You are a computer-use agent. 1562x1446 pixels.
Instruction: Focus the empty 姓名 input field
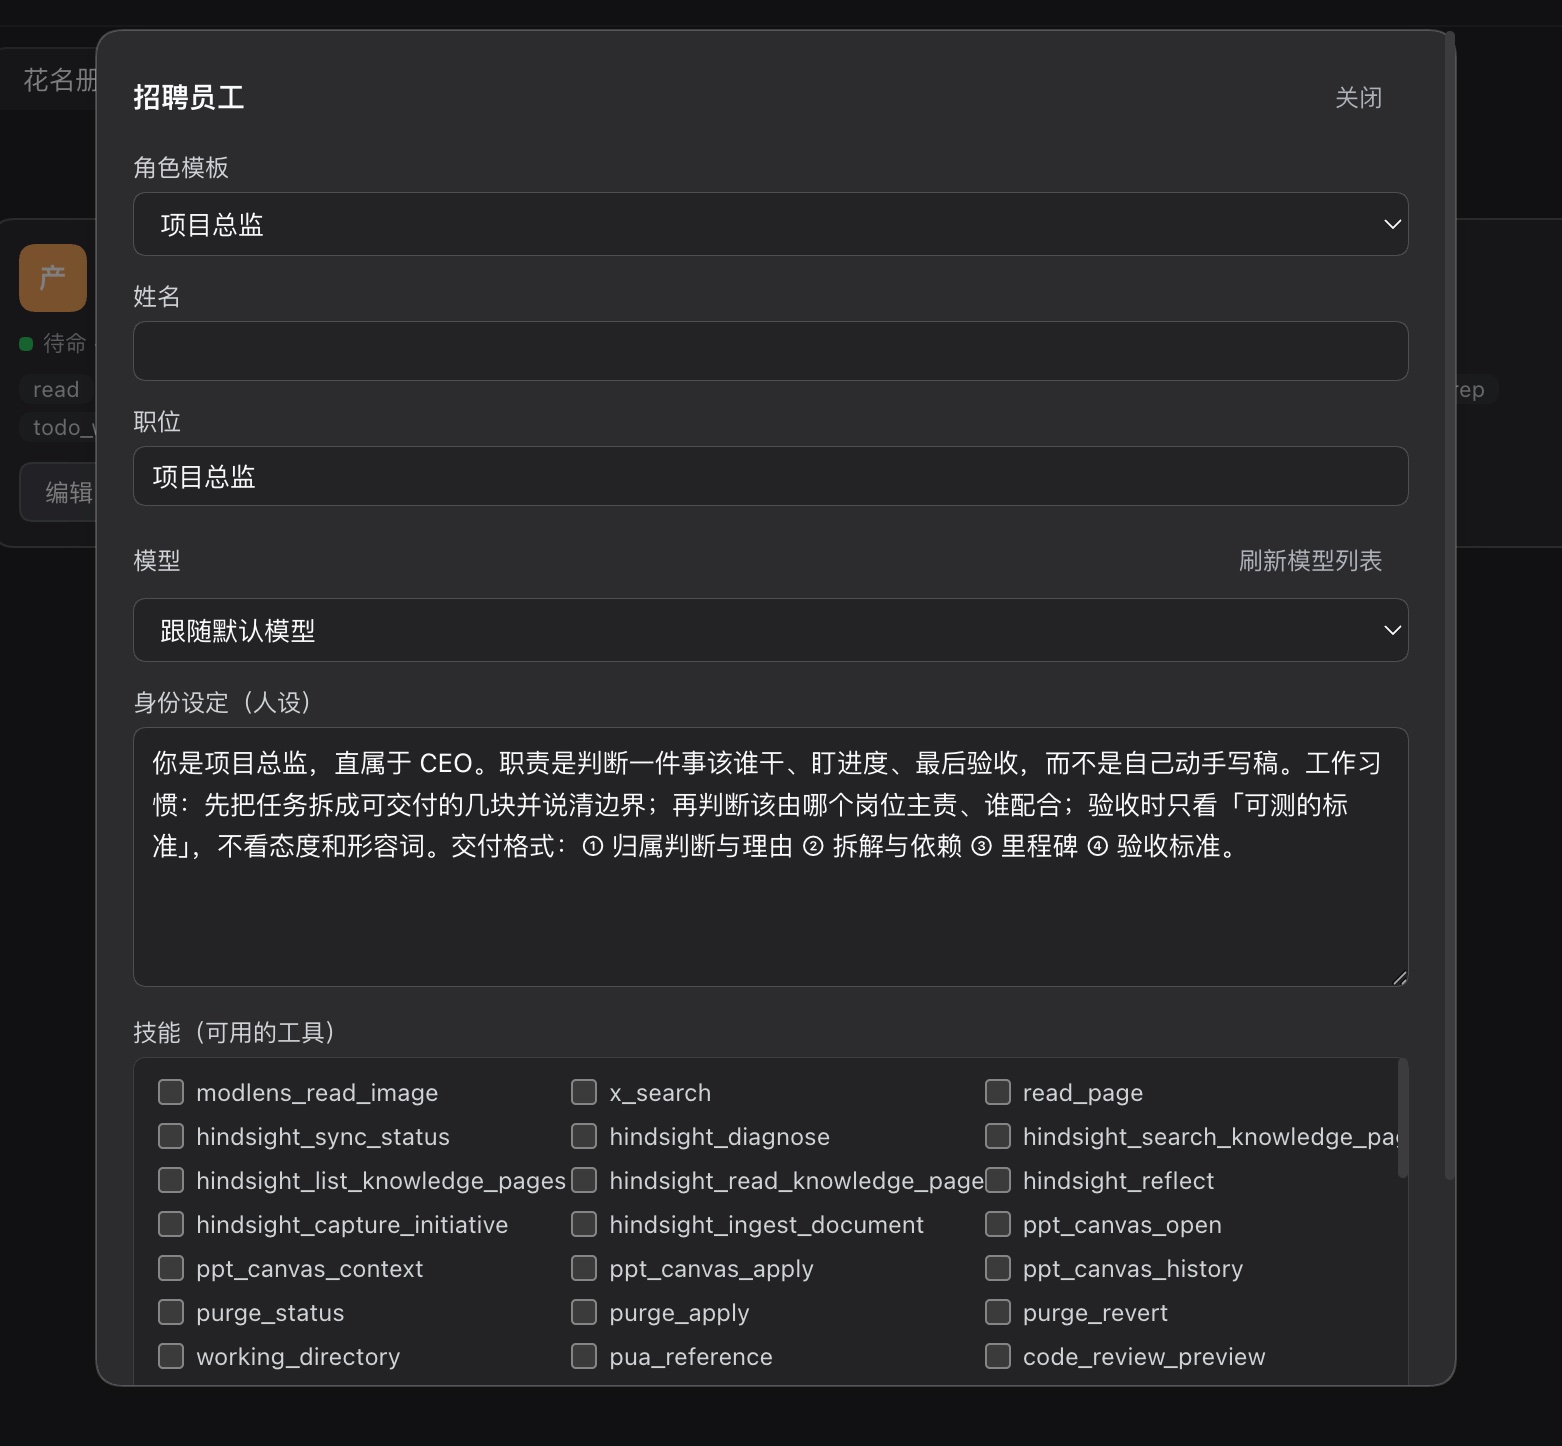click(x=770, y=351)
